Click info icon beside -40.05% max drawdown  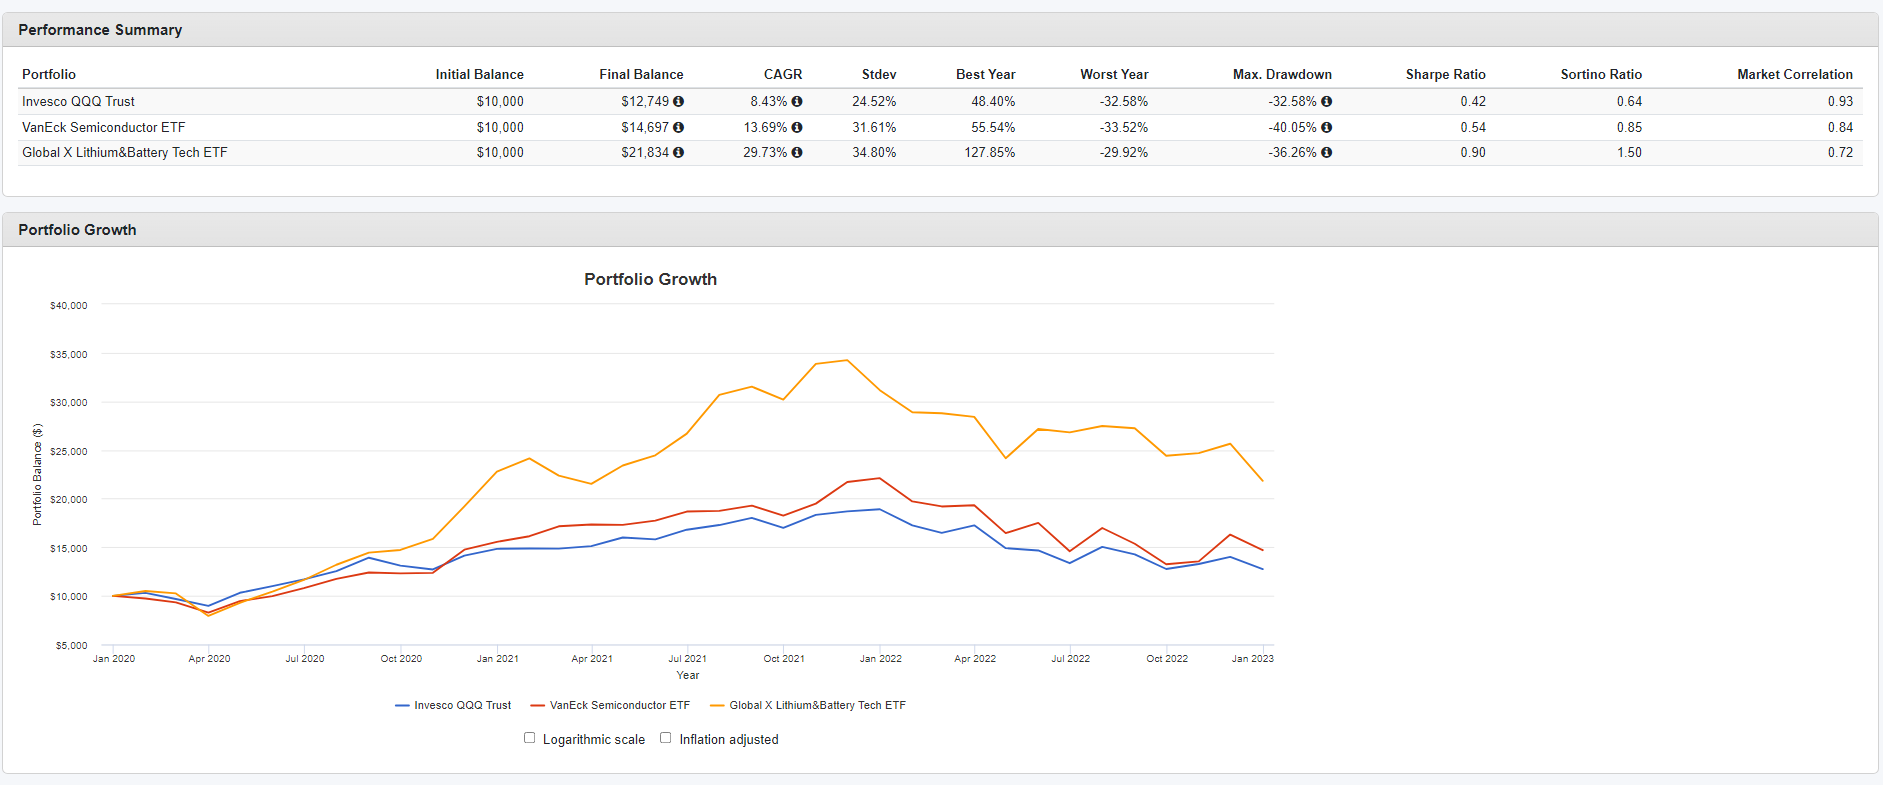[x=1327, y=128]
